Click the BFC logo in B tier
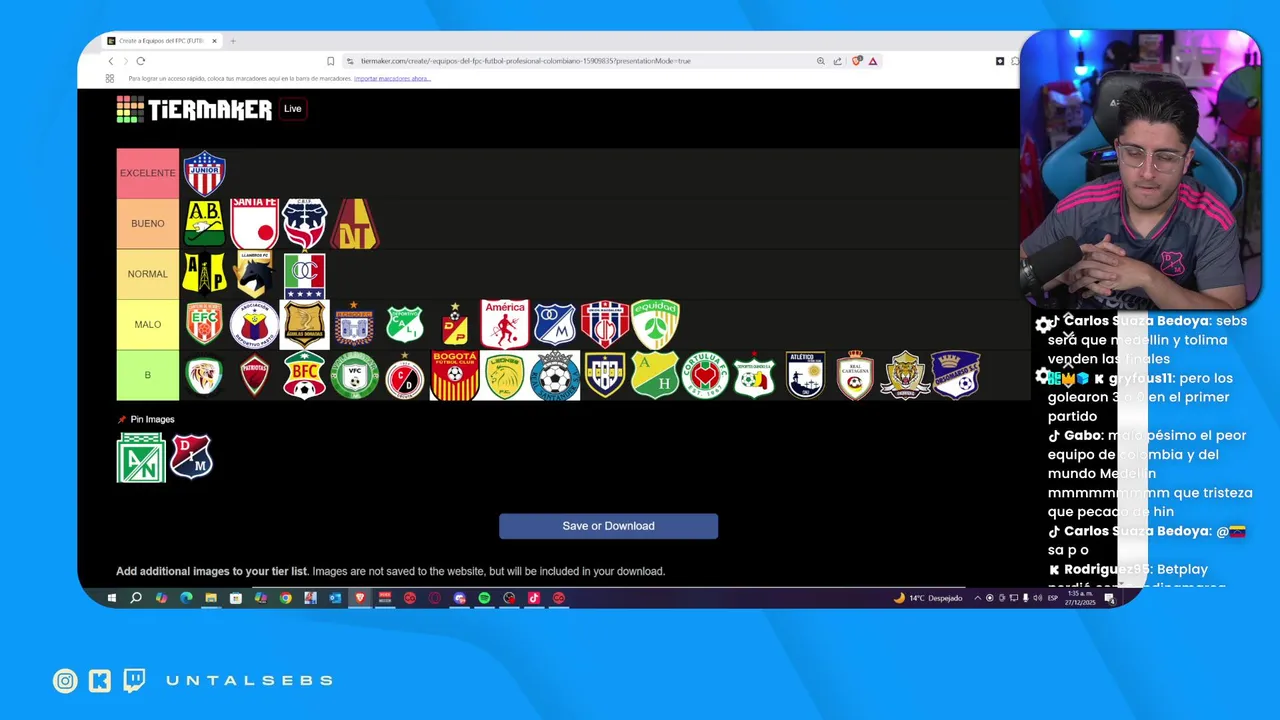Screen dimensions: 1280x720 coord(304,375)
